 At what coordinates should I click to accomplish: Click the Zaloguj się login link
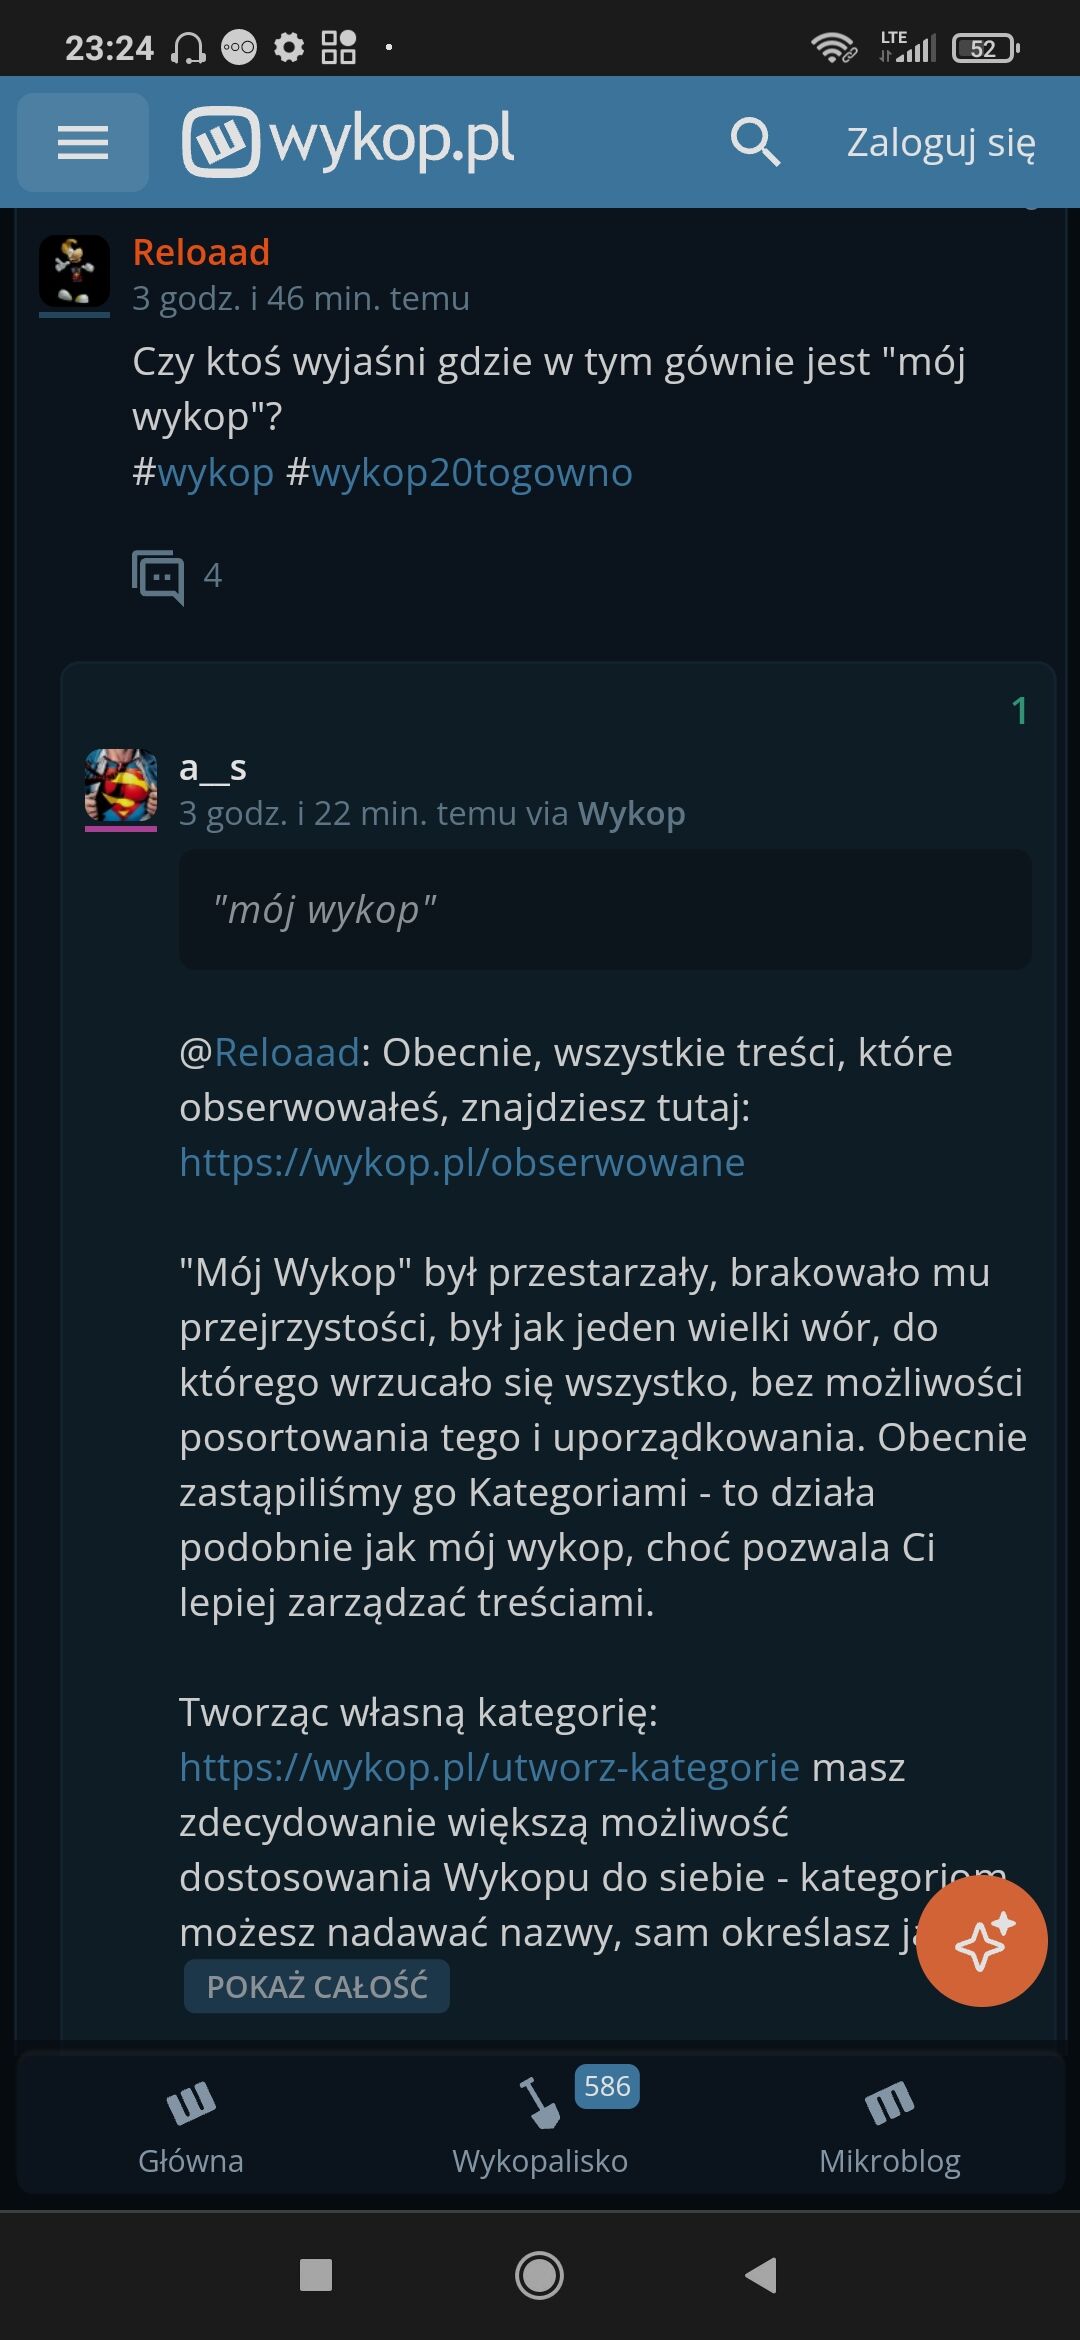point(940,142)
